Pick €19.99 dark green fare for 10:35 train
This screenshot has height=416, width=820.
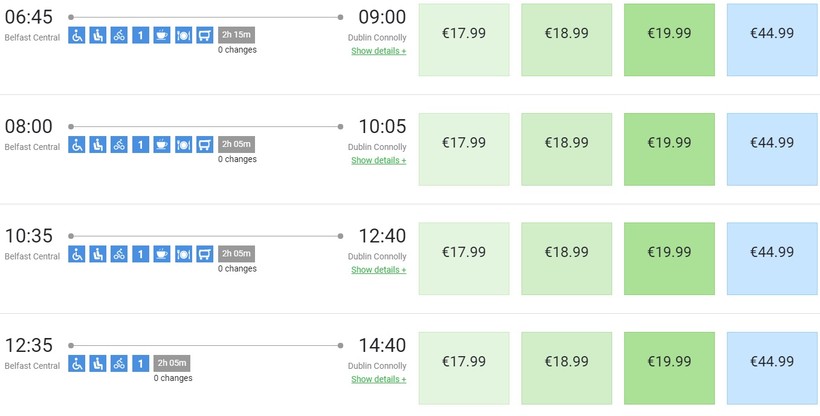[x=669, y=258]
